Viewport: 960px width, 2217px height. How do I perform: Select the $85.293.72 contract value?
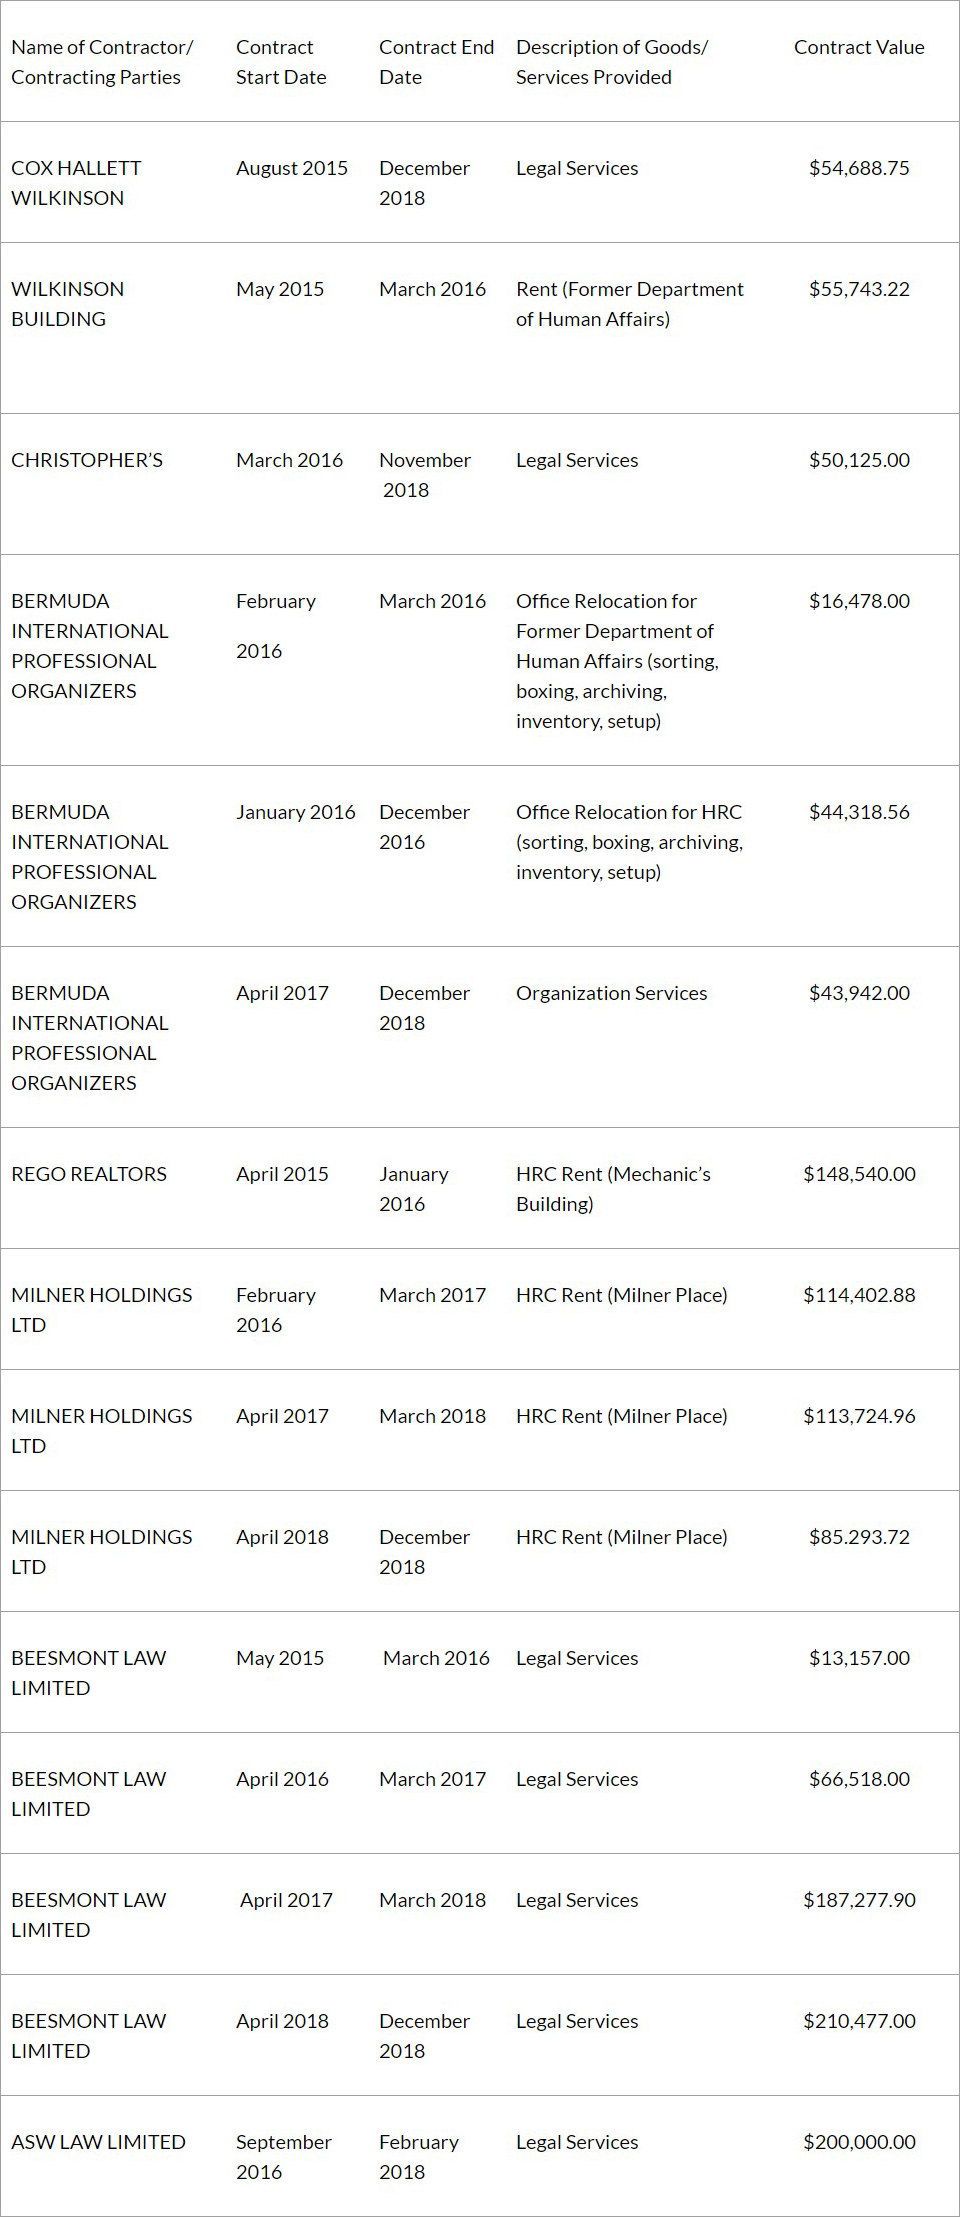click(x=859, y=1537)
